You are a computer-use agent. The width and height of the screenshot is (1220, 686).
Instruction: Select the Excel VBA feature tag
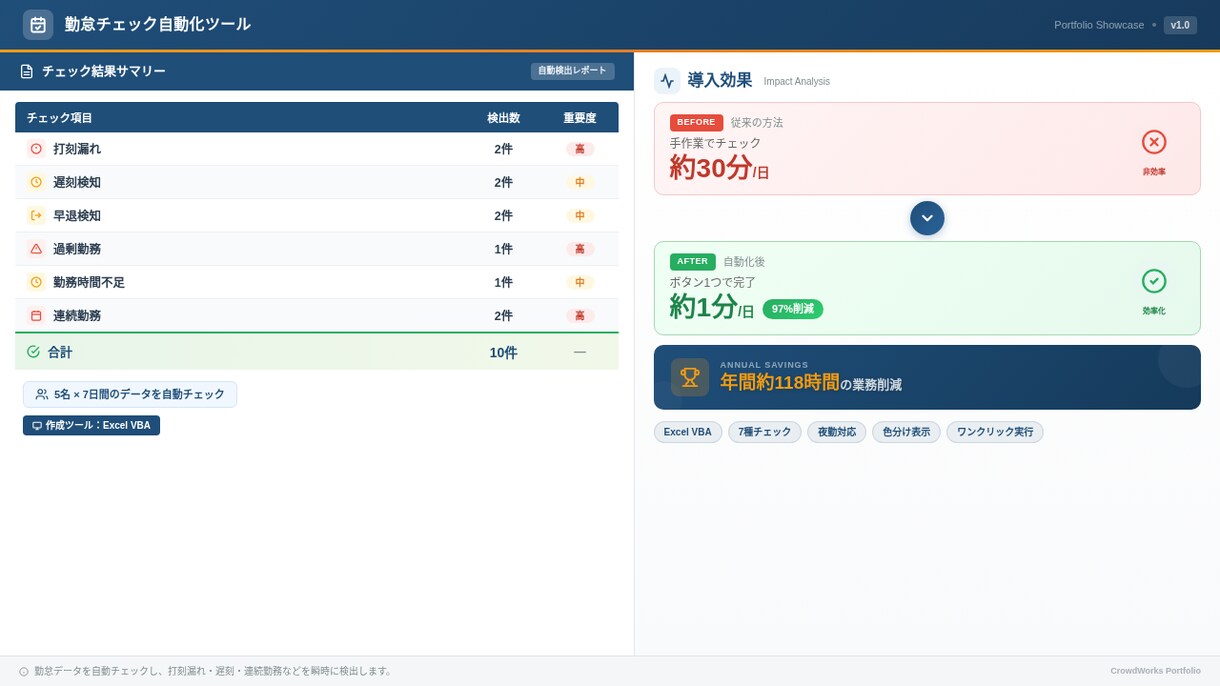coord(688,432)
